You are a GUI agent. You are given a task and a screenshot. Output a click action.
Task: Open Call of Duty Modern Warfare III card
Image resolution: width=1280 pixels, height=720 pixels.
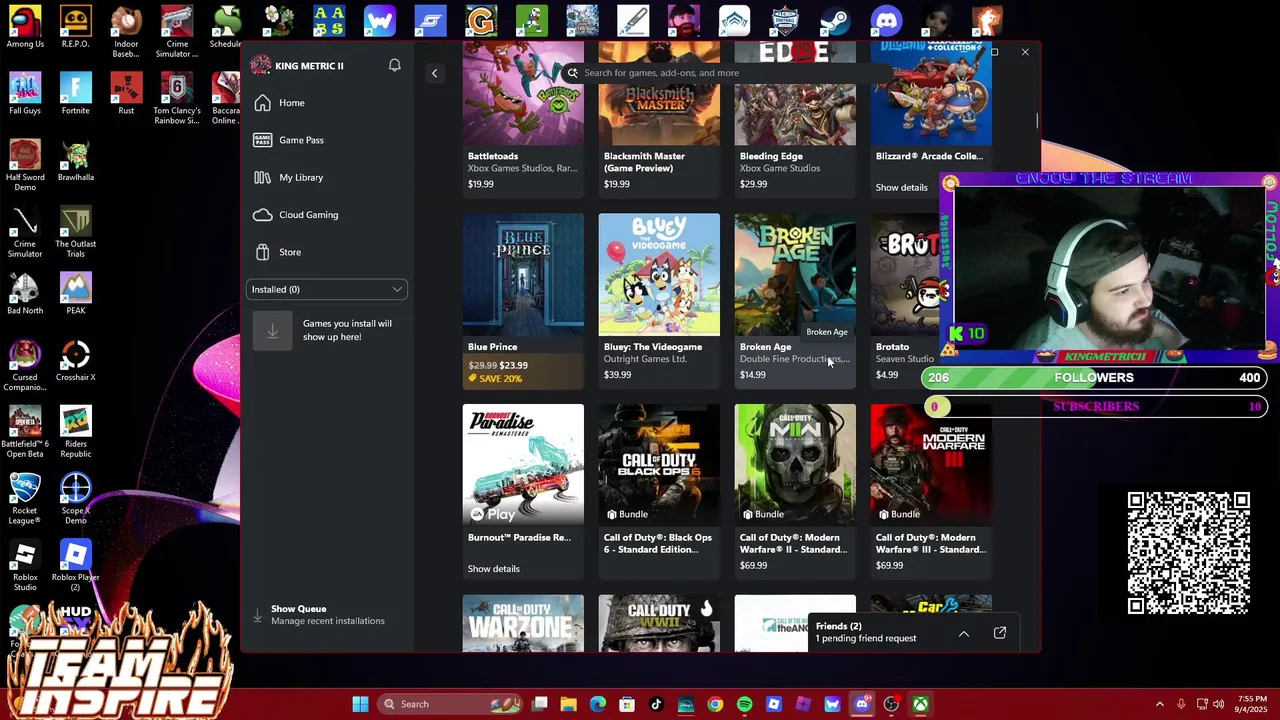931,490
